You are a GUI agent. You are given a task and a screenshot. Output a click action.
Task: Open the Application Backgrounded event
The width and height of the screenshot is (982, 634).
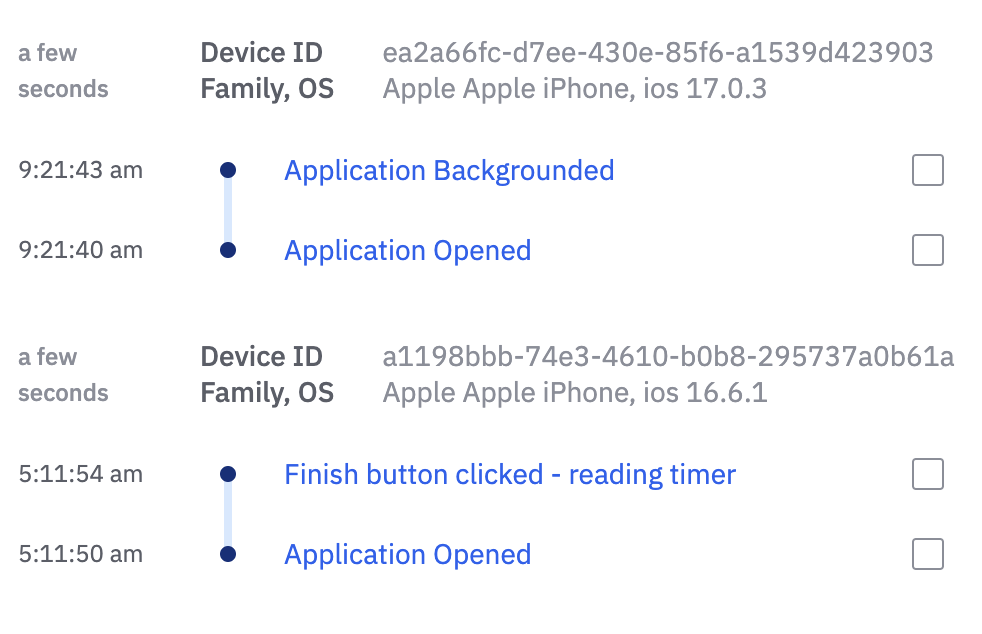[x=449, y=171]
